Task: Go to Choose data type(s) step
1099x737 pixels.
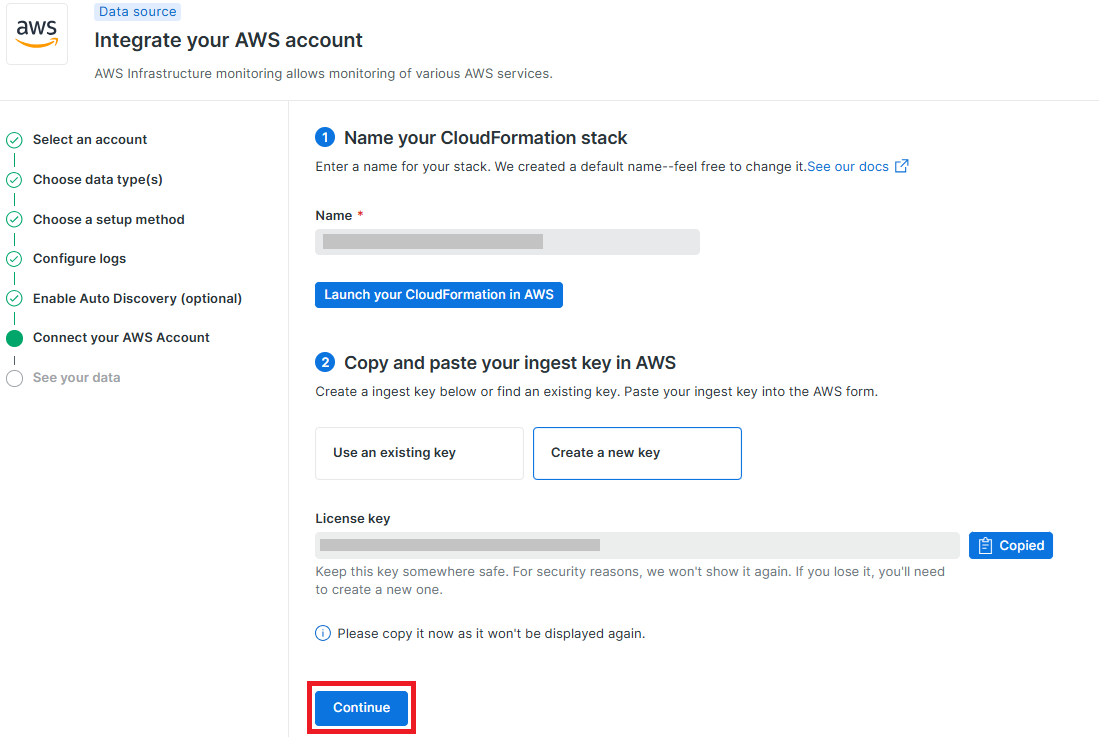Action: (97, 179)
